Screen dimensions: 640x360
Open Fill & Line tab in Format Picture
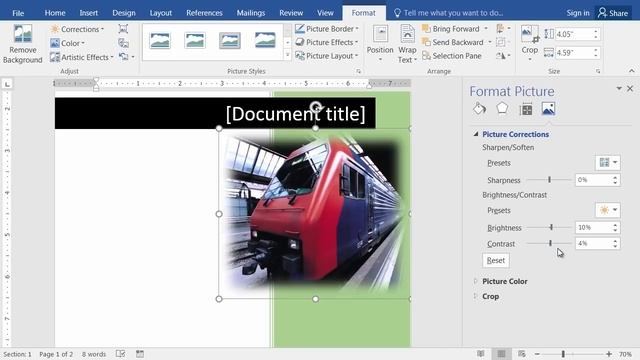[x=479, y=109]
